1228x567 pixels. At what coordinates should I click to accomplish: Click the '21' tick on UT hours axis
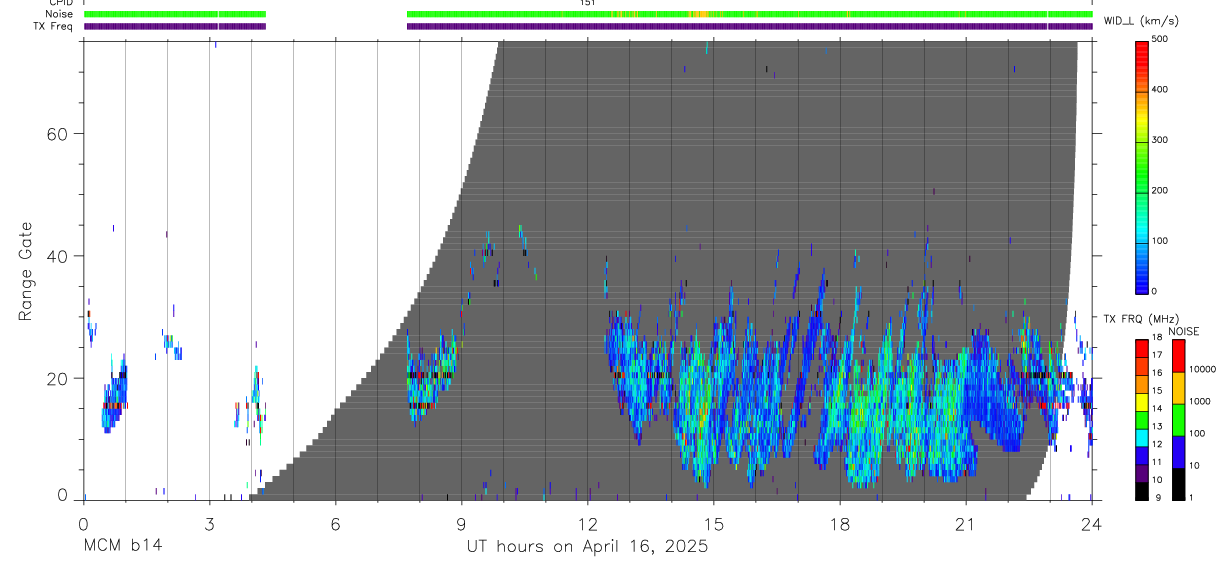(x=965, y=523)
